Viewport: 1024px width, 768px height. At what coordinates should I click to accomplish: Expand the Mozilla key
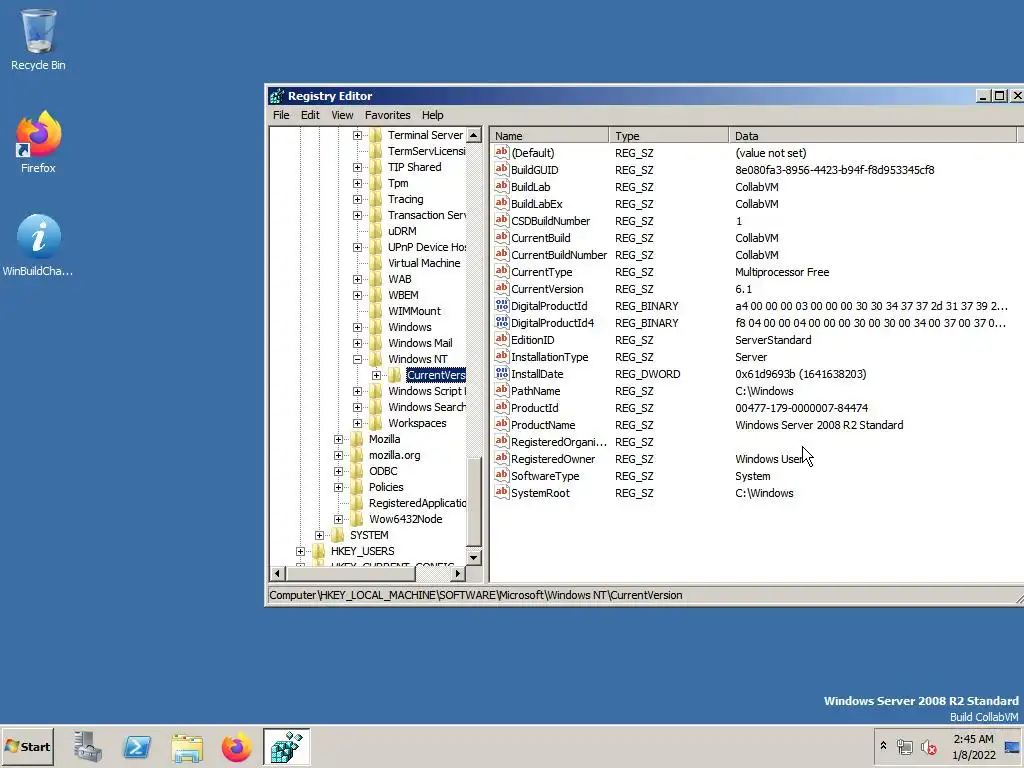338,439
